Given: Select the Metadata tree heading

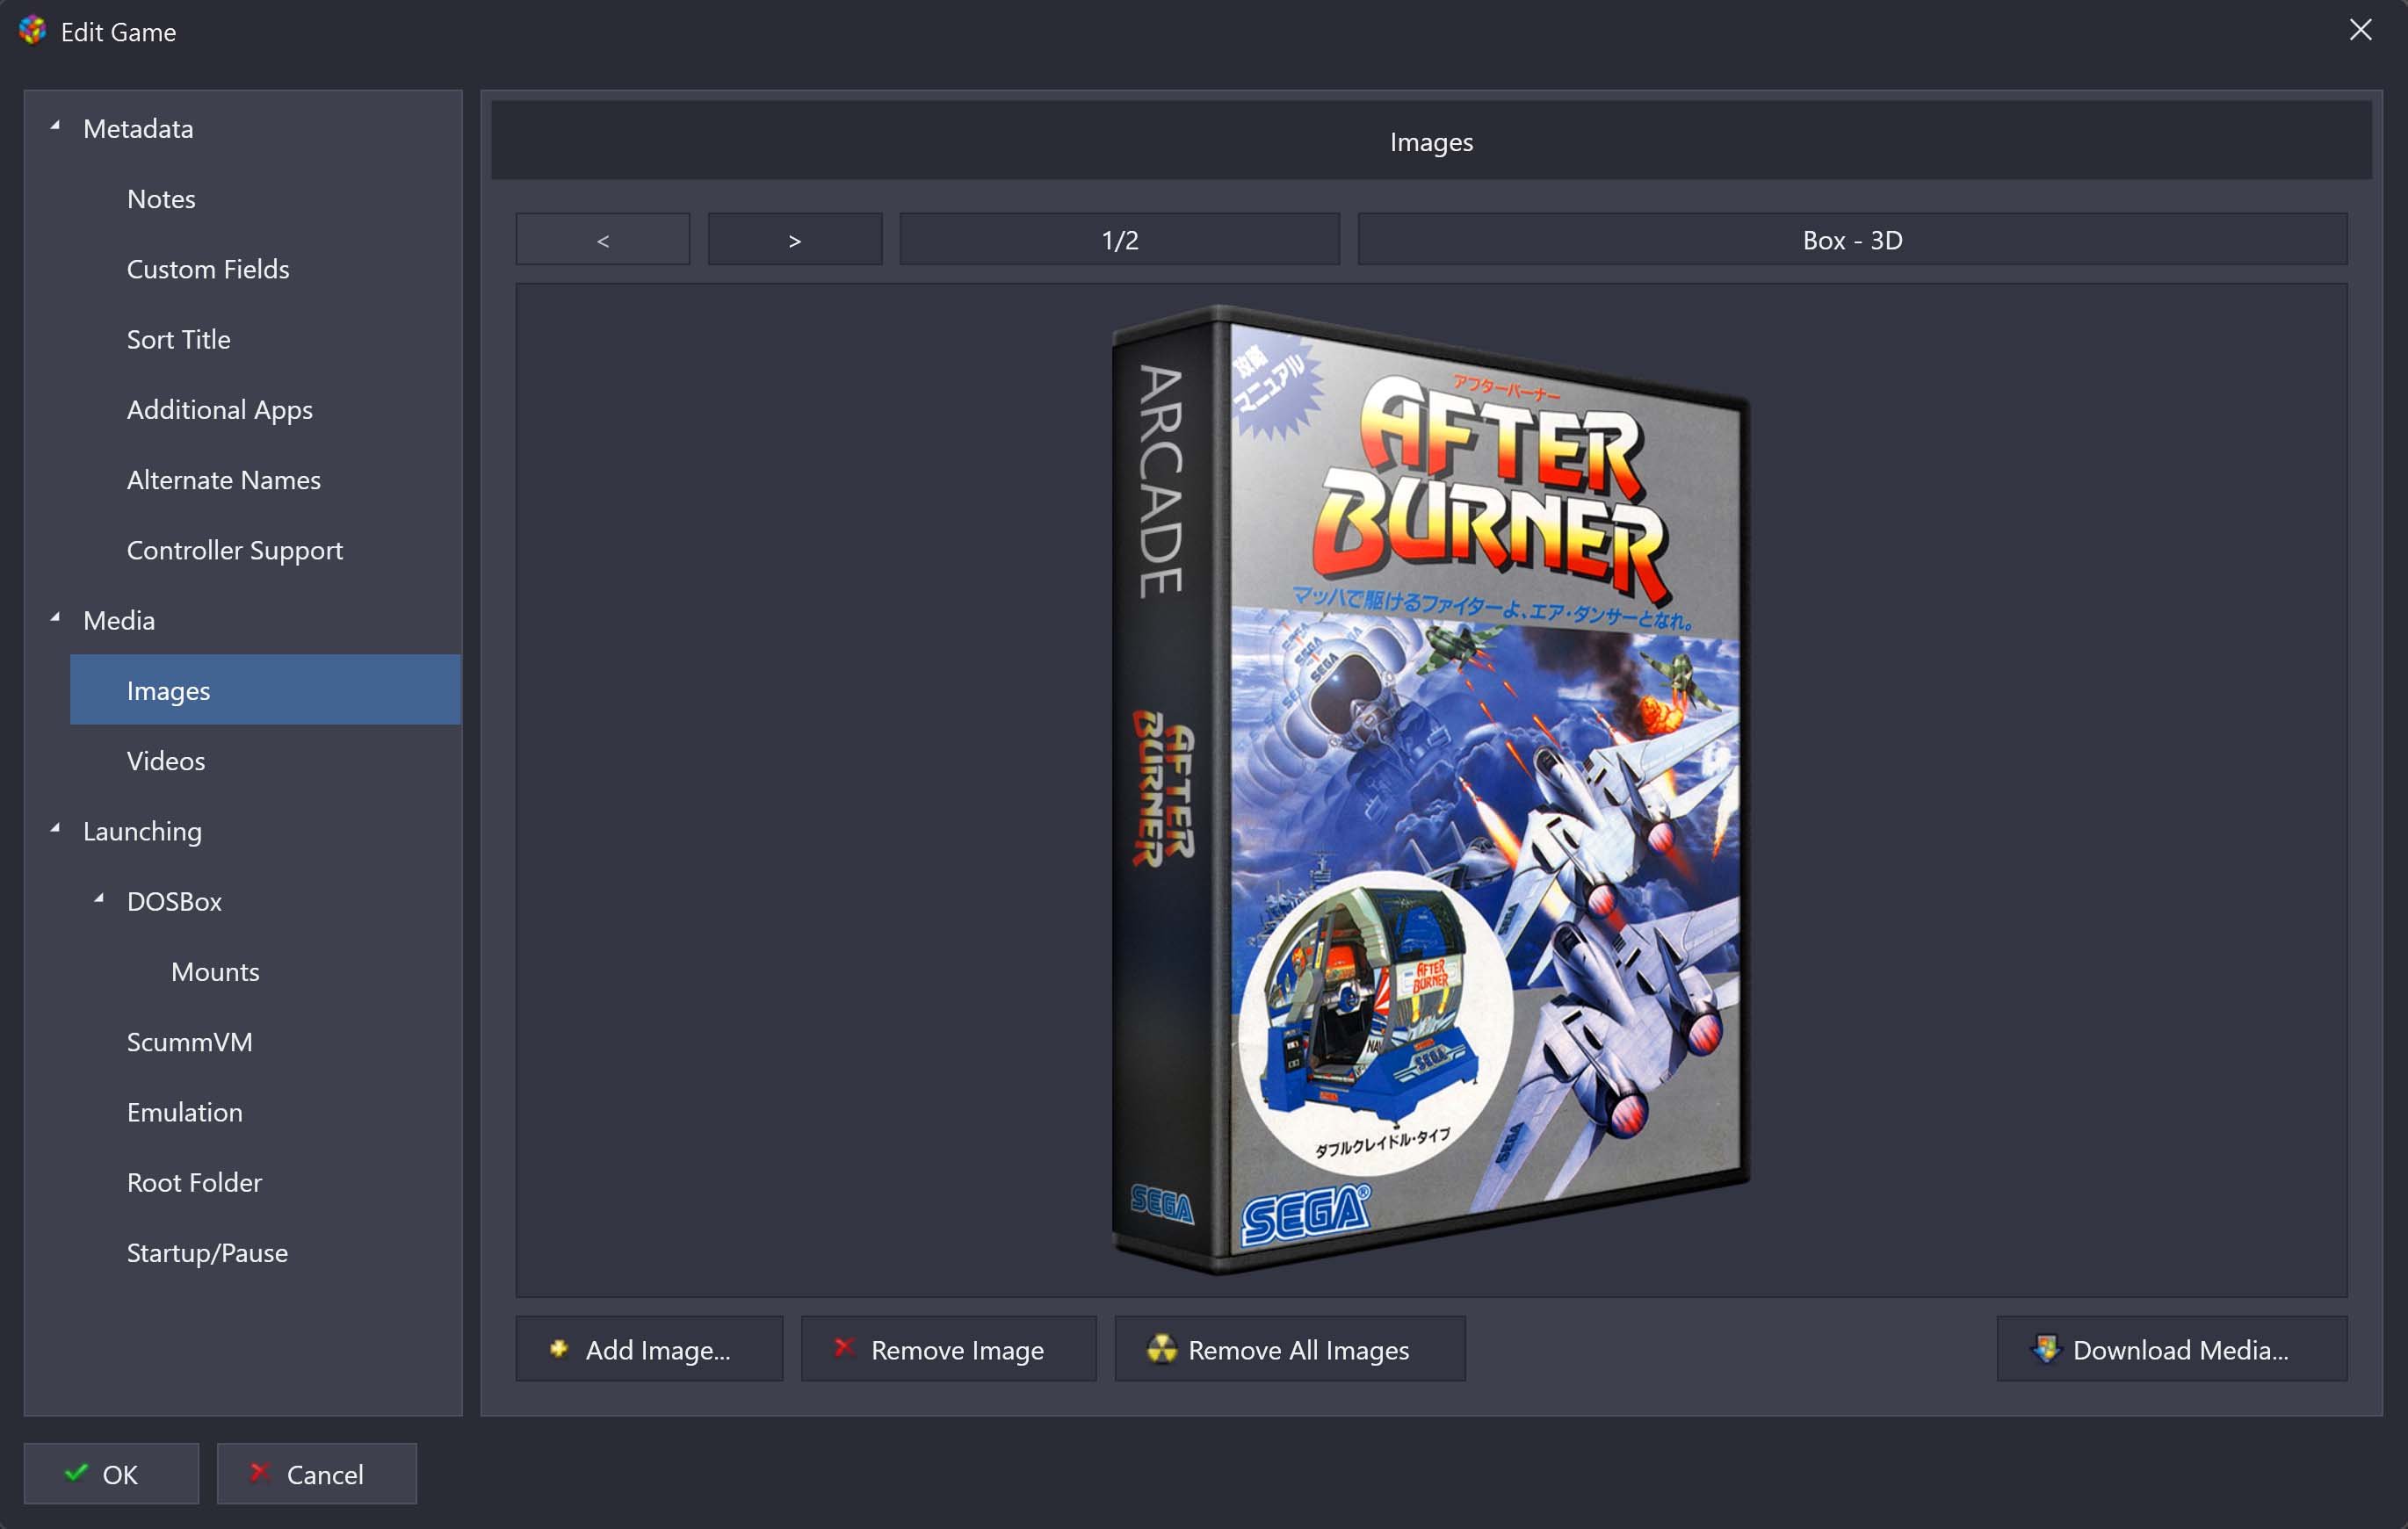Looking at the screenshot, I should (138, 129).
